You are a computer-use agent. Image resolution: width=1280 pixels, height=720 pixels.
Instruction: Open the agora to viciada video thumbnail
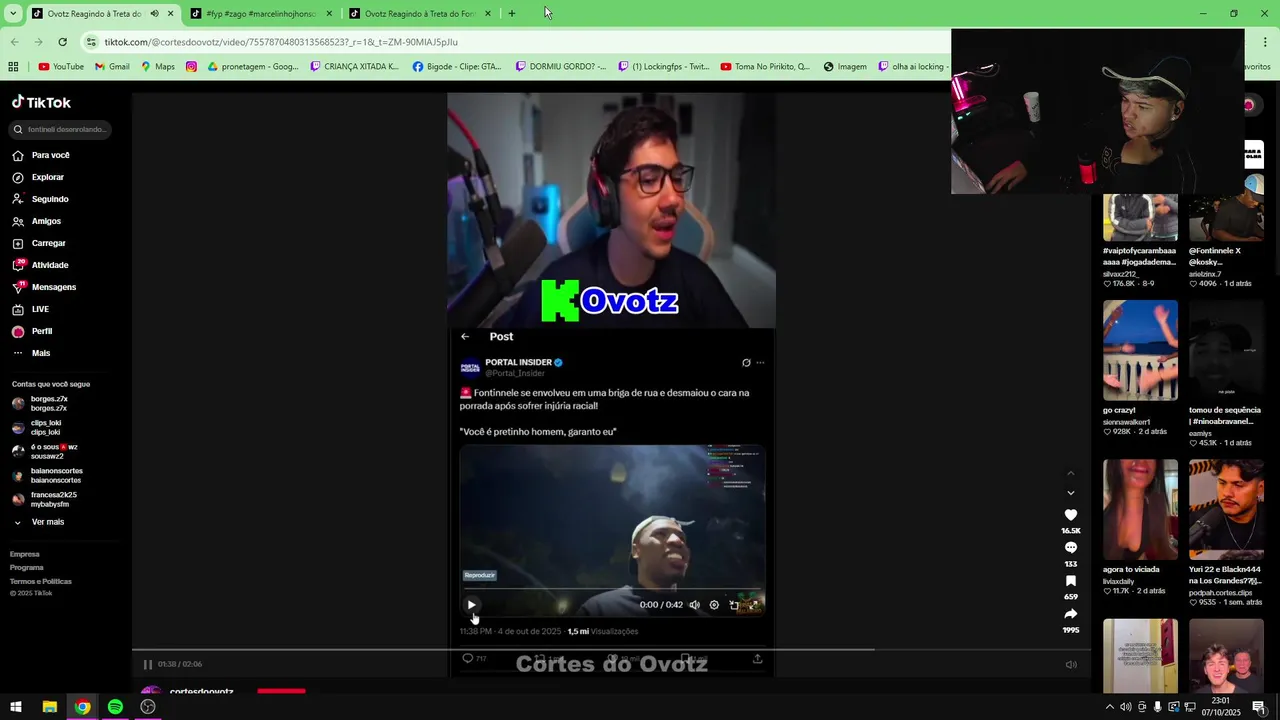click(x=1140, y=509)
